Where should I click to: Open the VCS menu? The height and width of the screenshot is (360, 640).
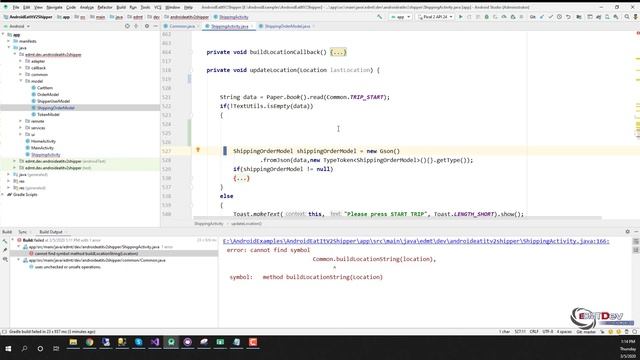(x=158, y=7)
